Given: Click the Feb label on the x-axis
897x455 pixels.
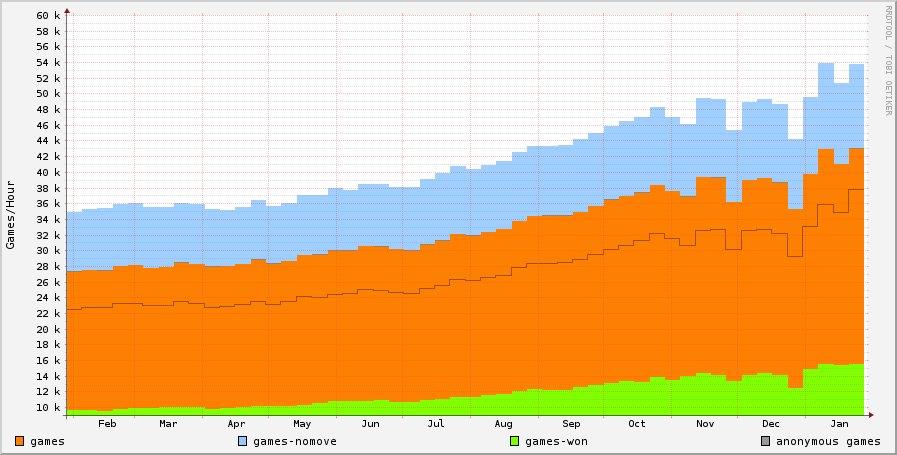Looking at the screenshot, I should tap(108, 424).
